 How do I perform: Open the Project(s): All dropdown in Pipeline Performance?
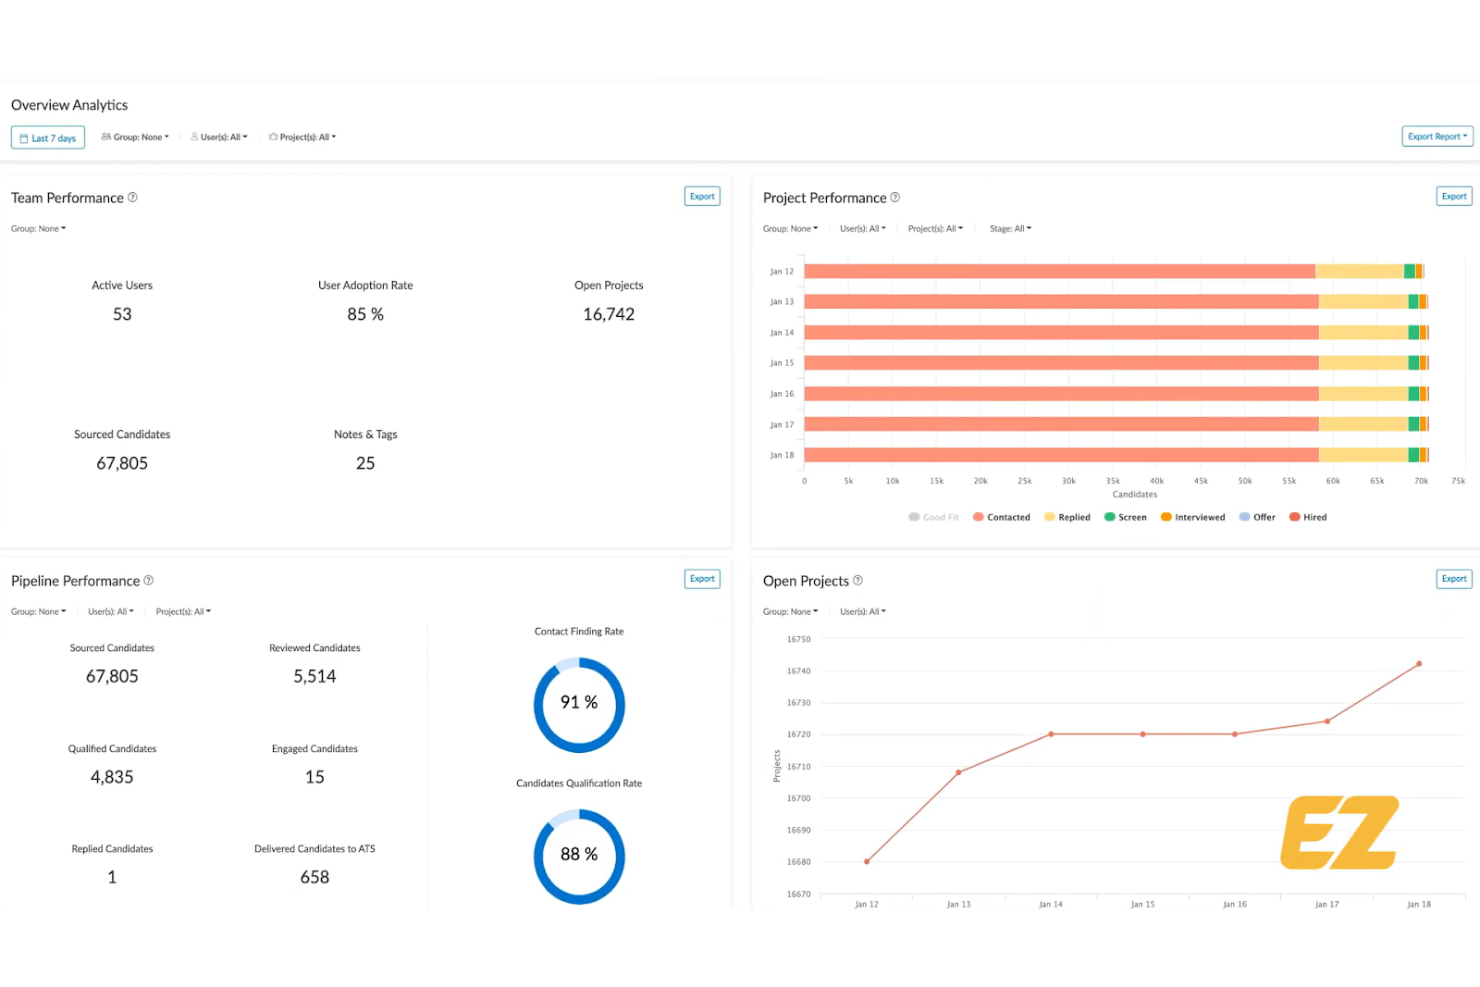point(183,611)
